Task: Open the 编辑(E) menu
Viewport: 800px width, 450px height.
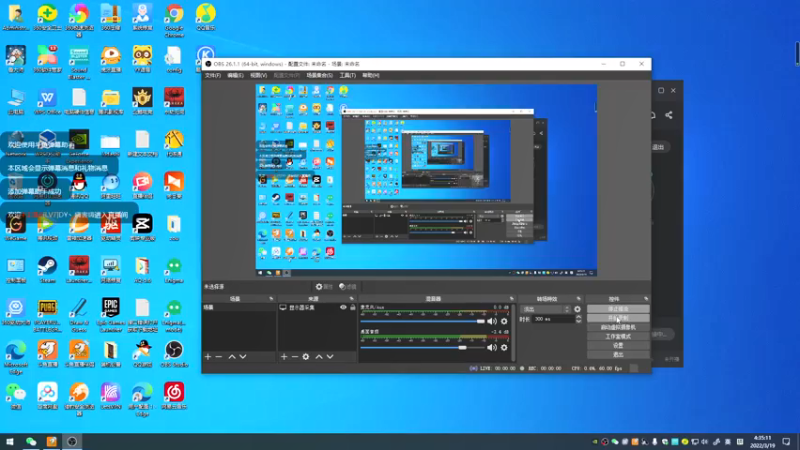Action: [235, 76]
